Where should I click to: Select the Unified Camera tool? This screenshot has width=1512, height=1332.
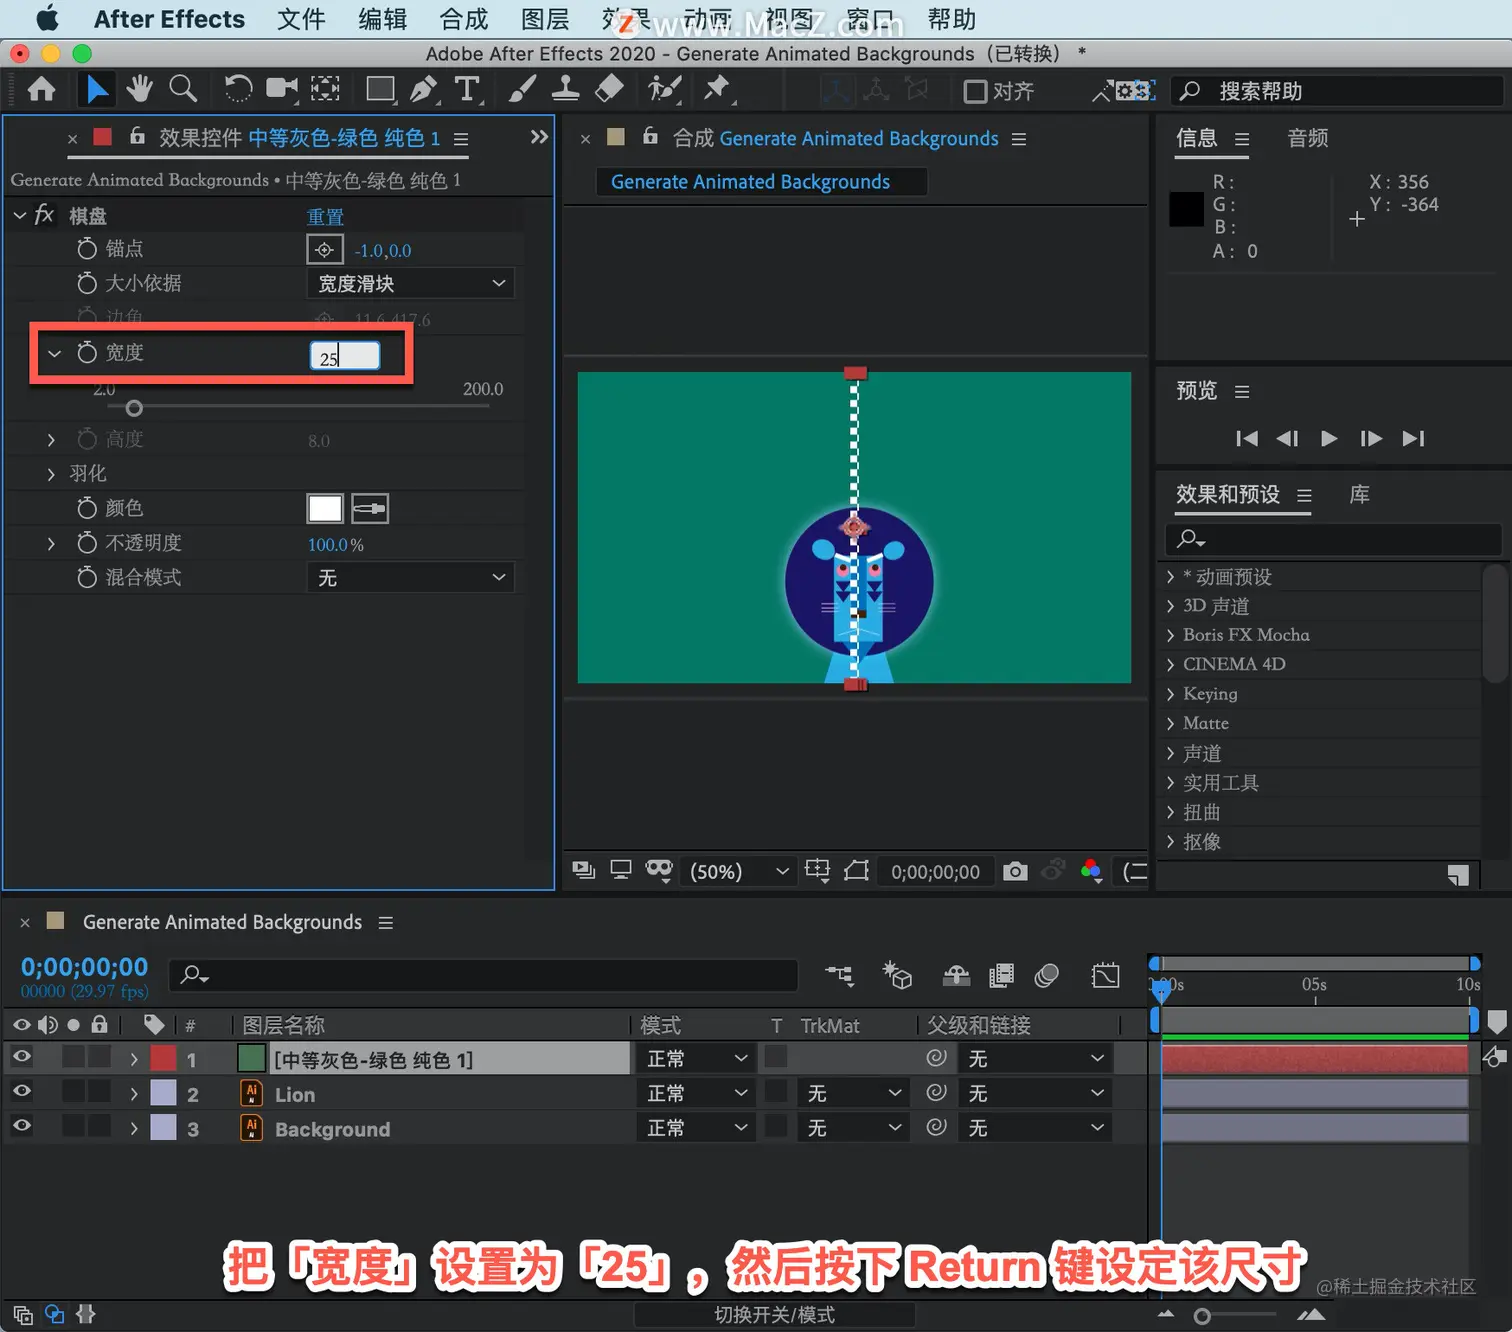[282, 89]
